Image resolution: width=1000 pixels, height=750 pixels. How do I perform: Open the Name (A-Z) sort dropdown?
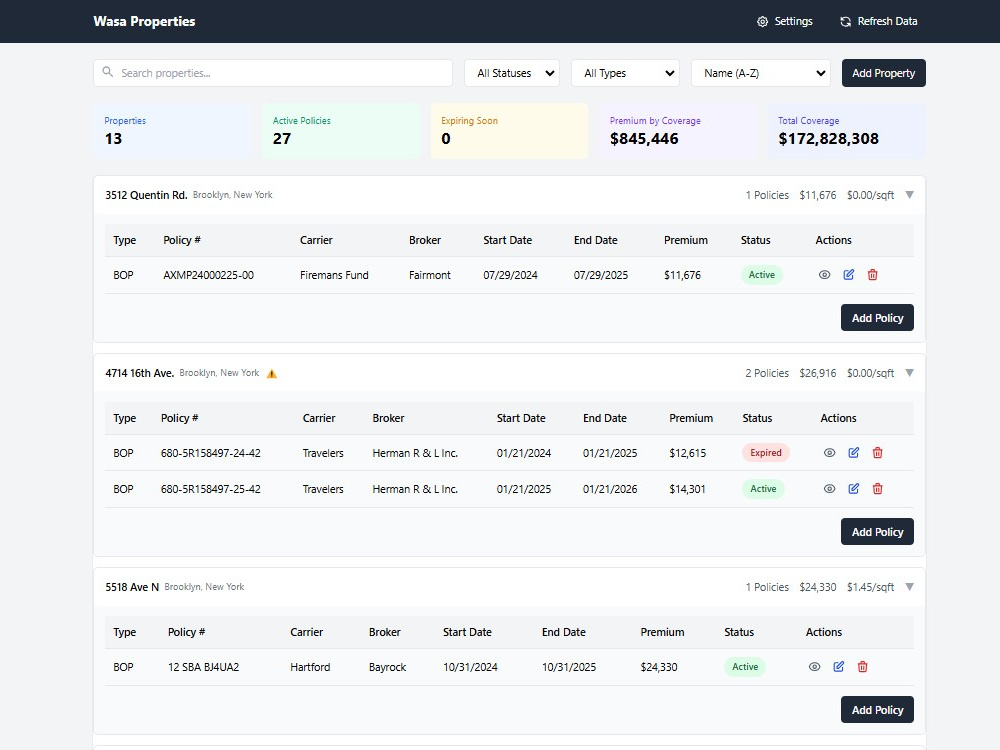click(761, 73)
